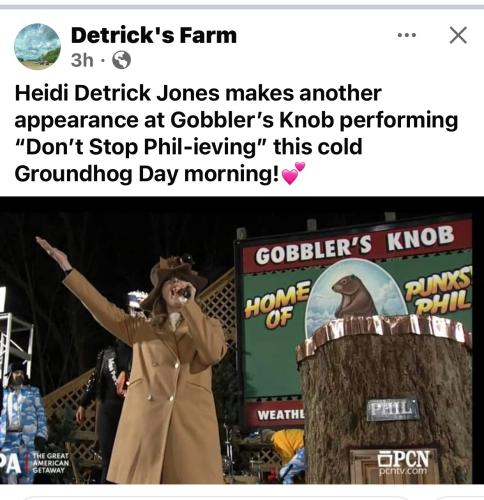Viewport: 484px width, 500px height.
Task: Hide the post with the X button
Action: pyautogui.click(x=458, y=35)
